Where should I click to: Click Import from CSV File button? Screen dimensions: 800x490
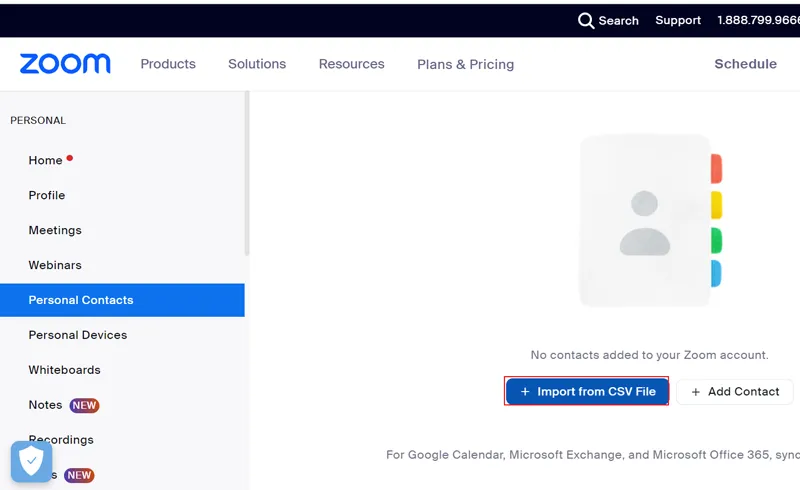pos(587,391)
